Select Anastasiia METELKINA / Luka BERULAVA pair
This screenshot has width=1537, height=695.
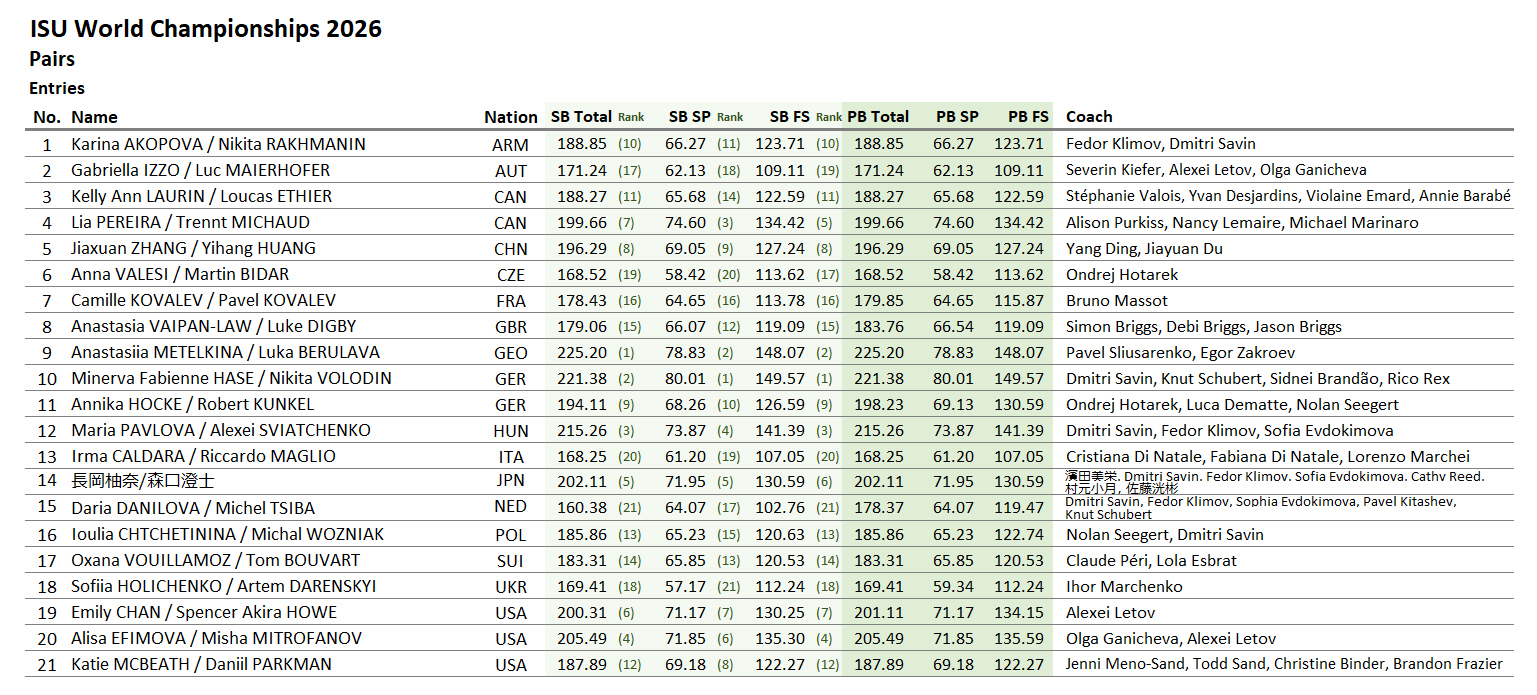225,352
